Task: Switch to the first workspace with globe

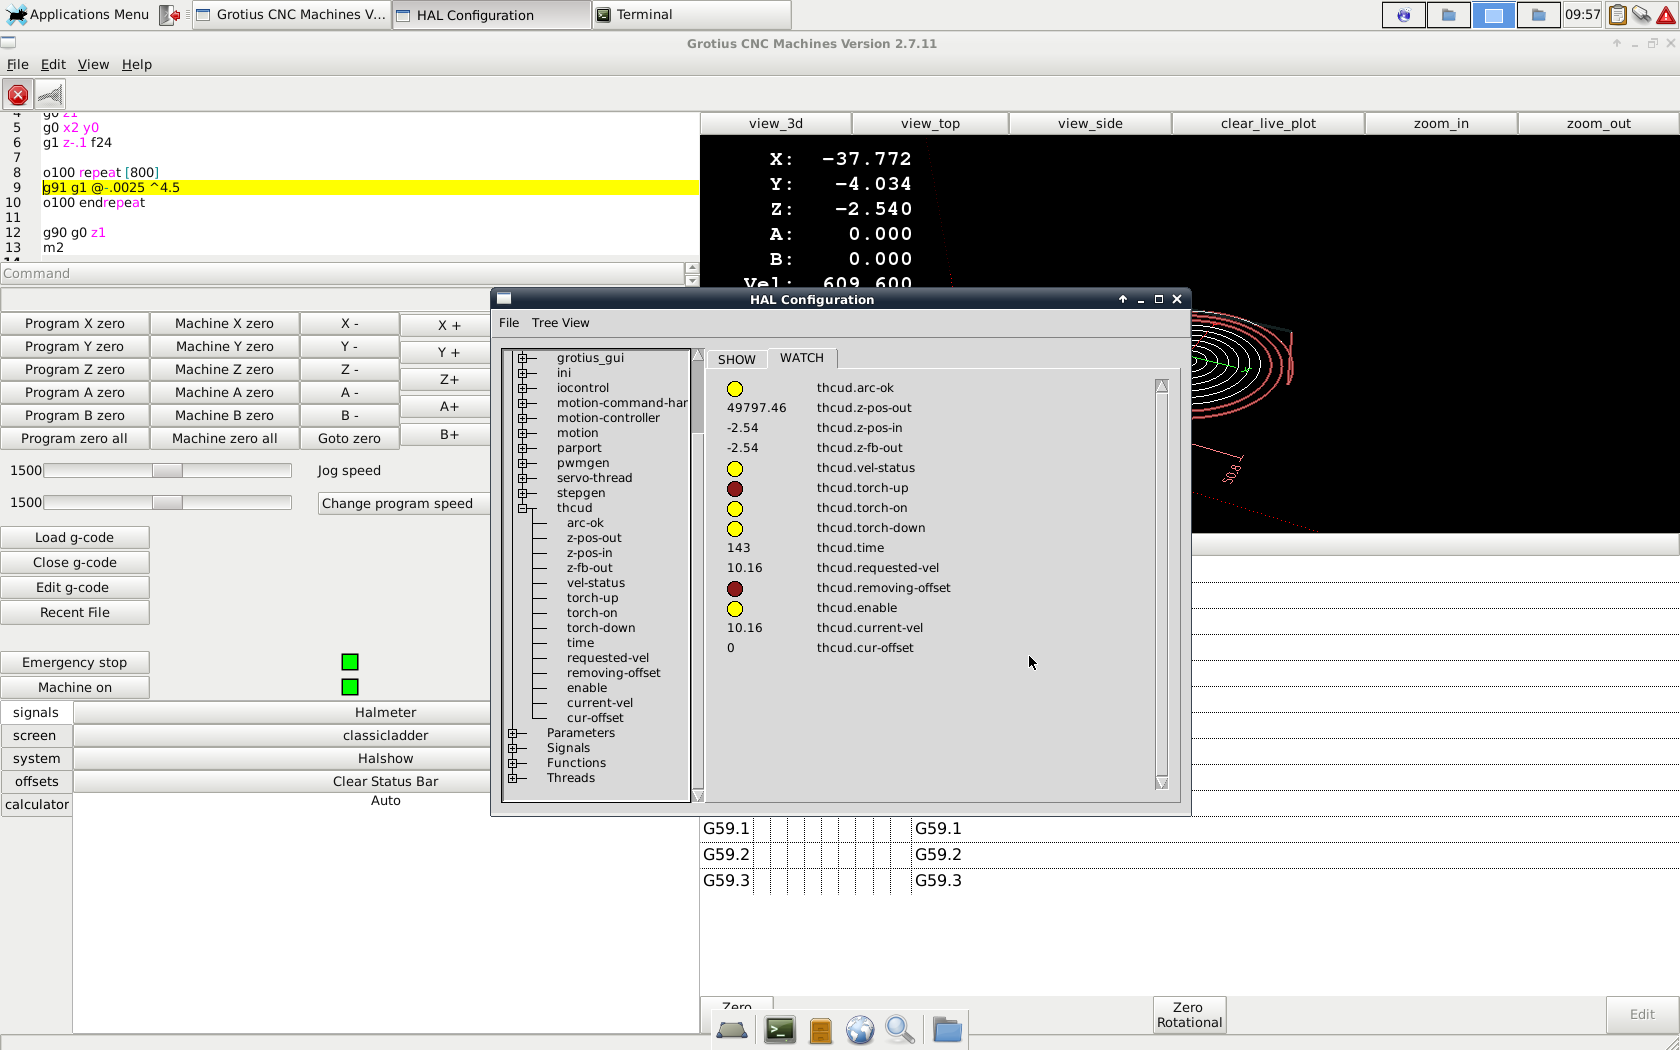Action: click(x=1404, y=15)
